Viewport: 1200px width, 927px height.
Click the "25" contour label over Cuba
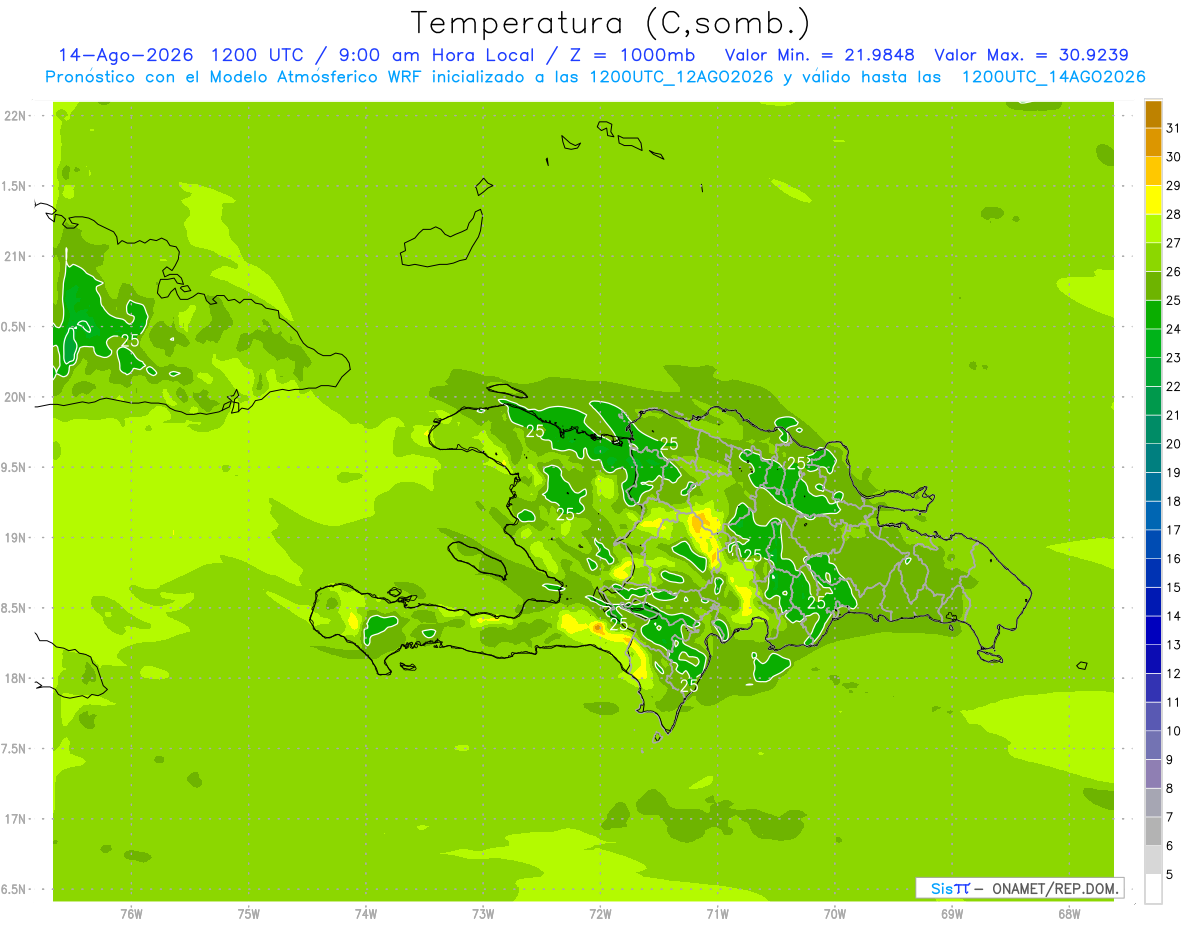(130, 340)
